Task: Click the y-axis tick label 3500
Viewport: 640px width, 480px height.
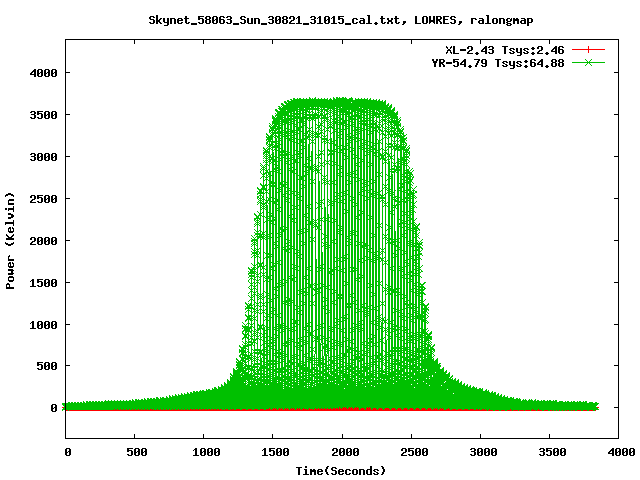Action: 43,115
